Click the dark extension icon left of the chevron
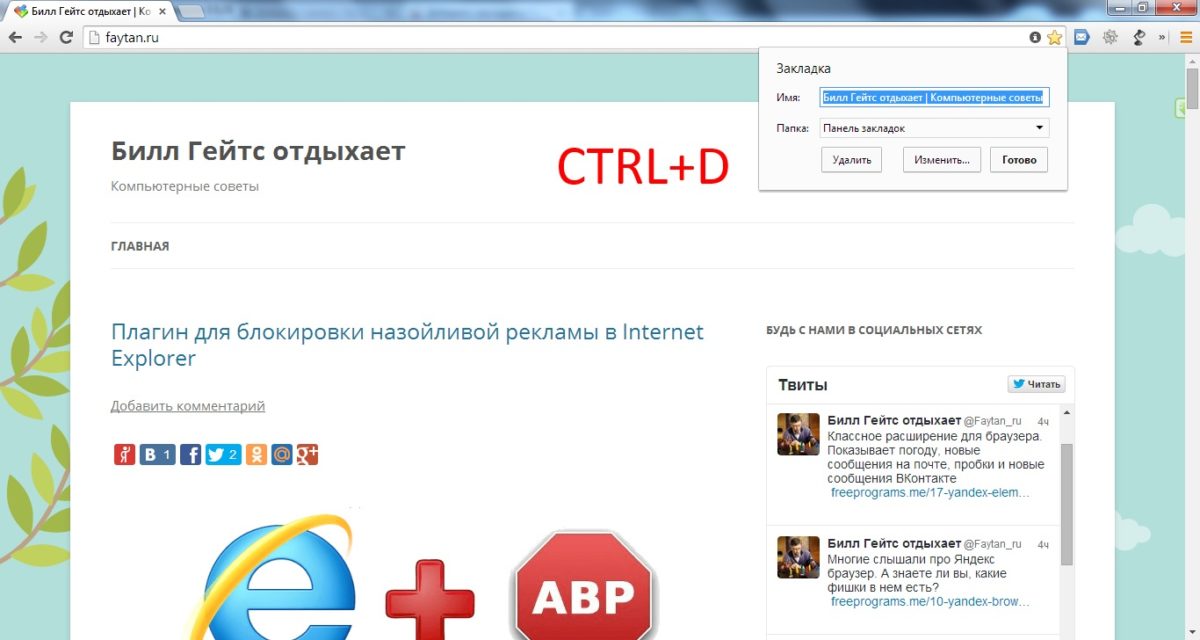 point(1138,37)
